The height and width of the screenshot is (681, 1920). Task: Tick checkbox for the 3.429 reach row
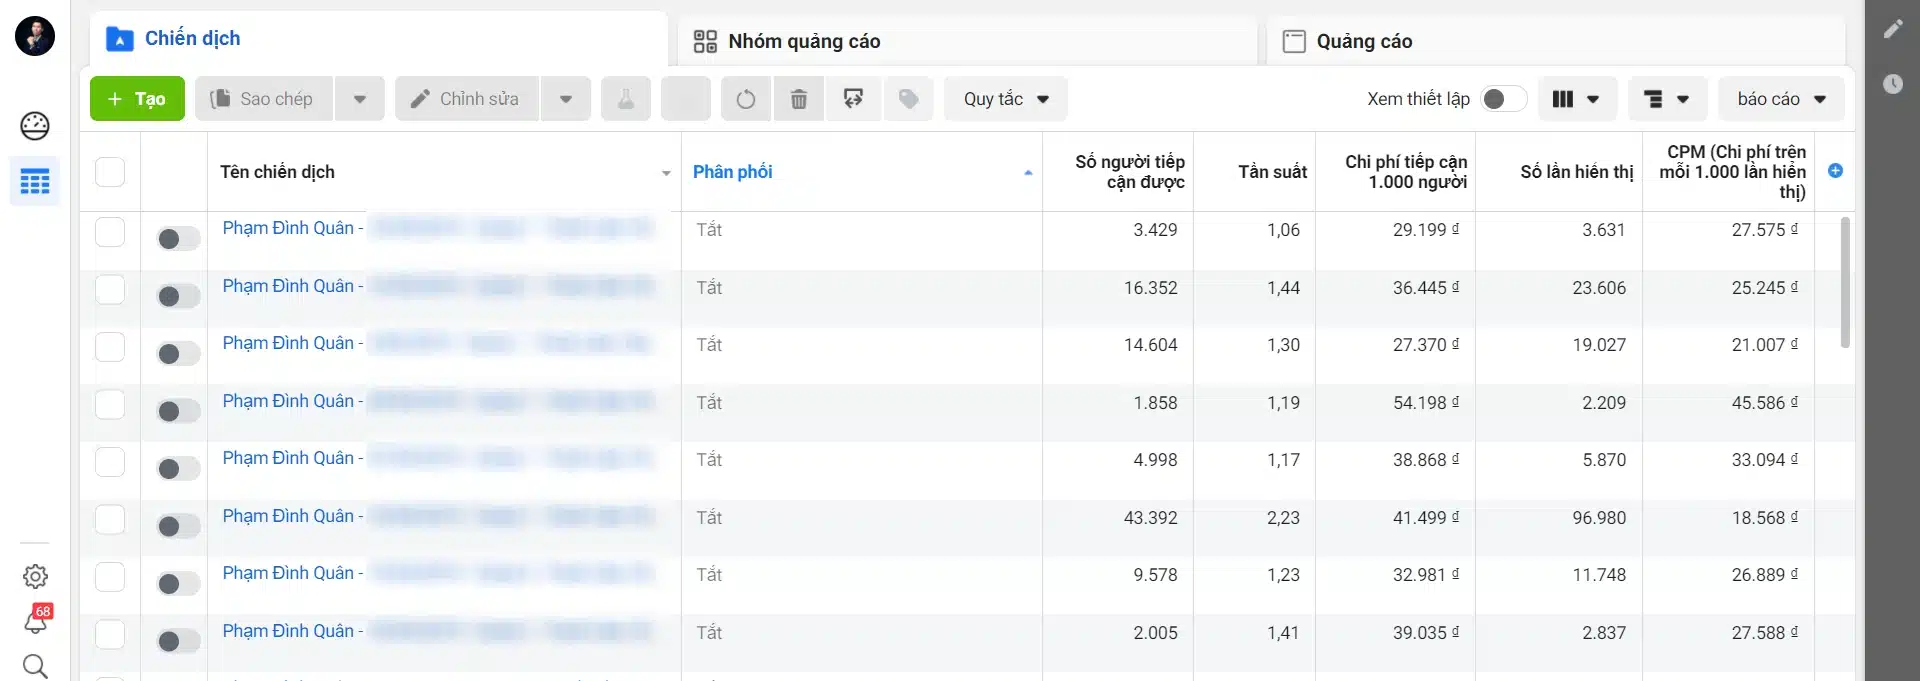110,232
